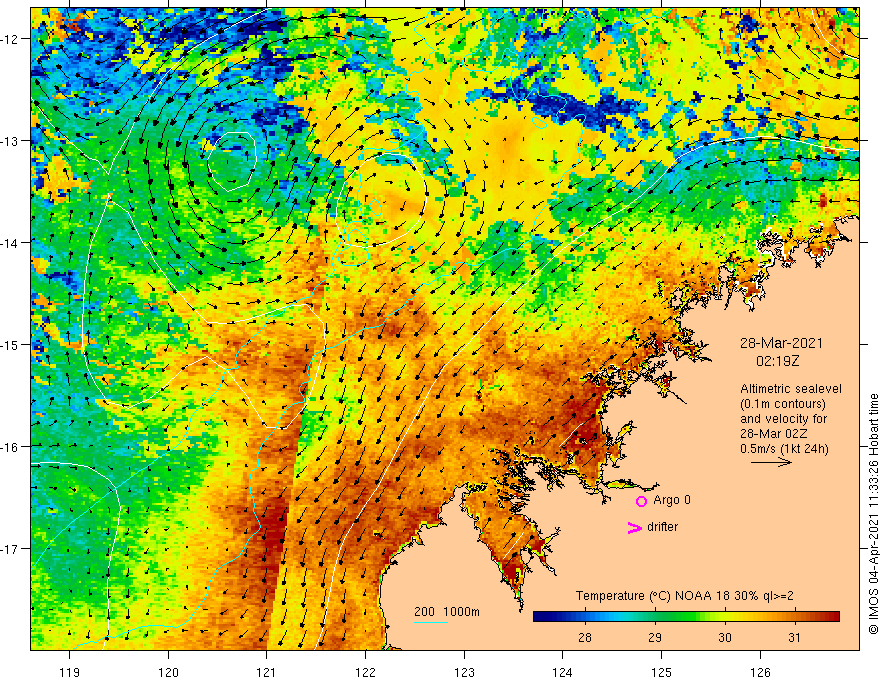This screenshot has height=680, width=880.
Task: Click longitude axis label '120'
Action: click(168, 672)
